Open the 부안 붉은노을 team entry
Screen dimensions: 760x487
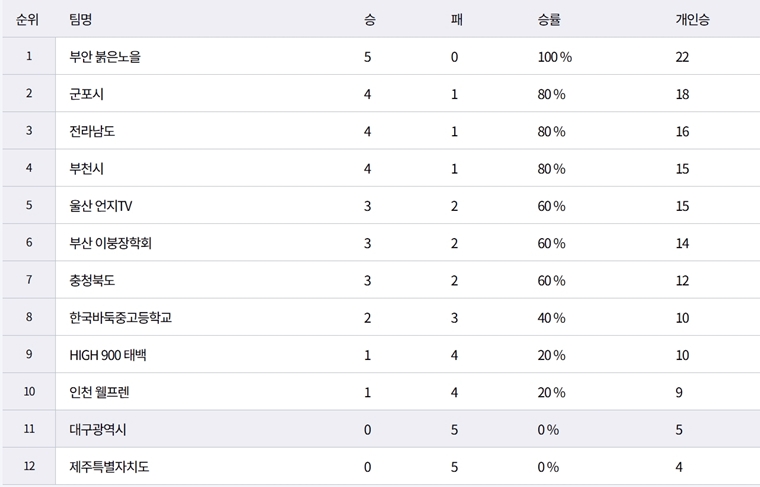[105, 57]
